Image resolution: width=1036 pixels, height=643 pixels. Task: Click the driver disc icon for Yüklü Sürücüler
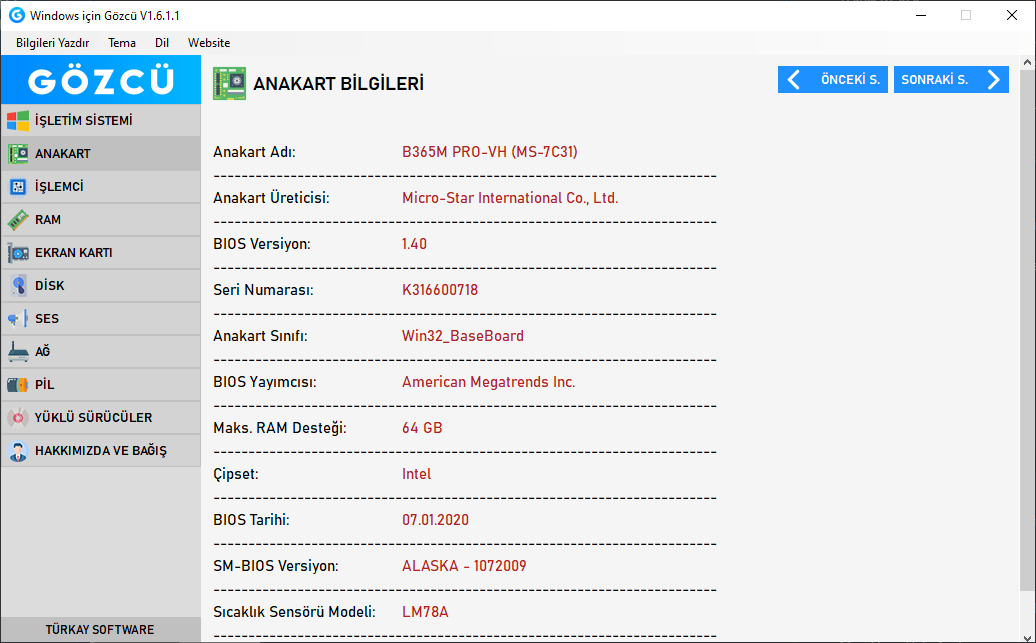(18, 418)
